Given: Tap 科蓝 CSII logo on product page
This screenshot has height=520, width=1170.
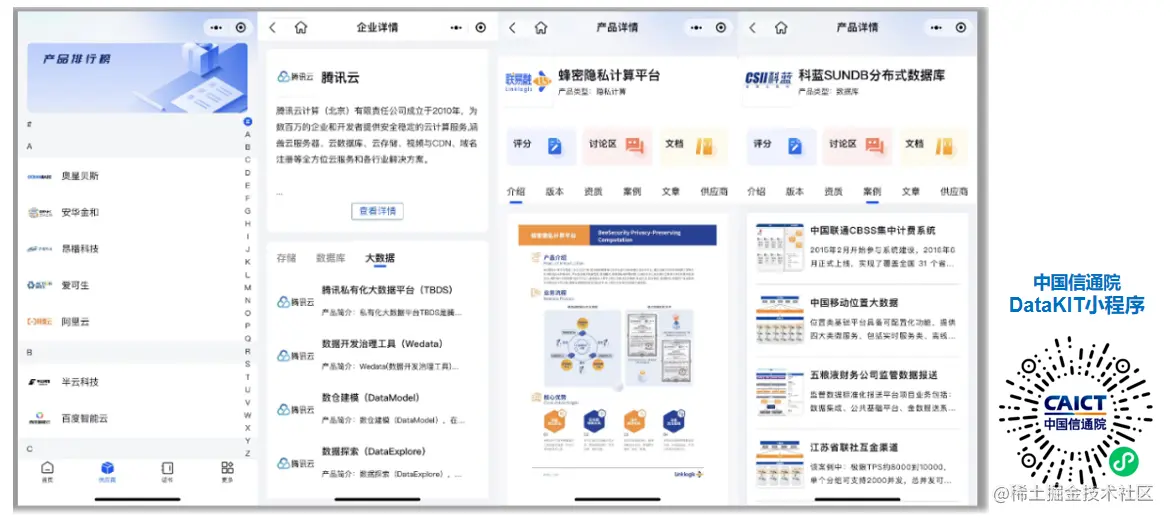Looking at the screenshot, I should coord(769,79).
